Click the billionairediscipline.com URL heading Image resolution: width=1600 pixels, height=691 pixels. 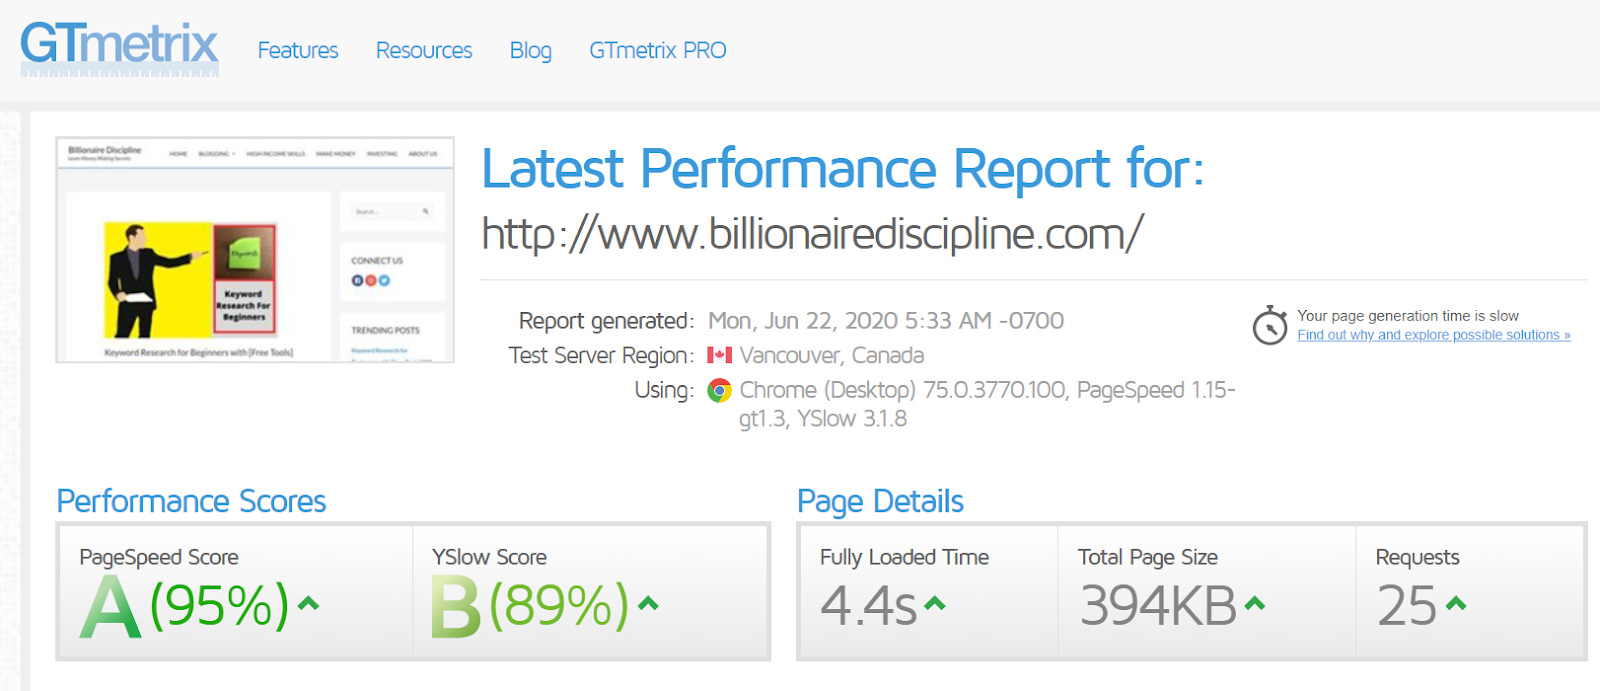[812, 234]
